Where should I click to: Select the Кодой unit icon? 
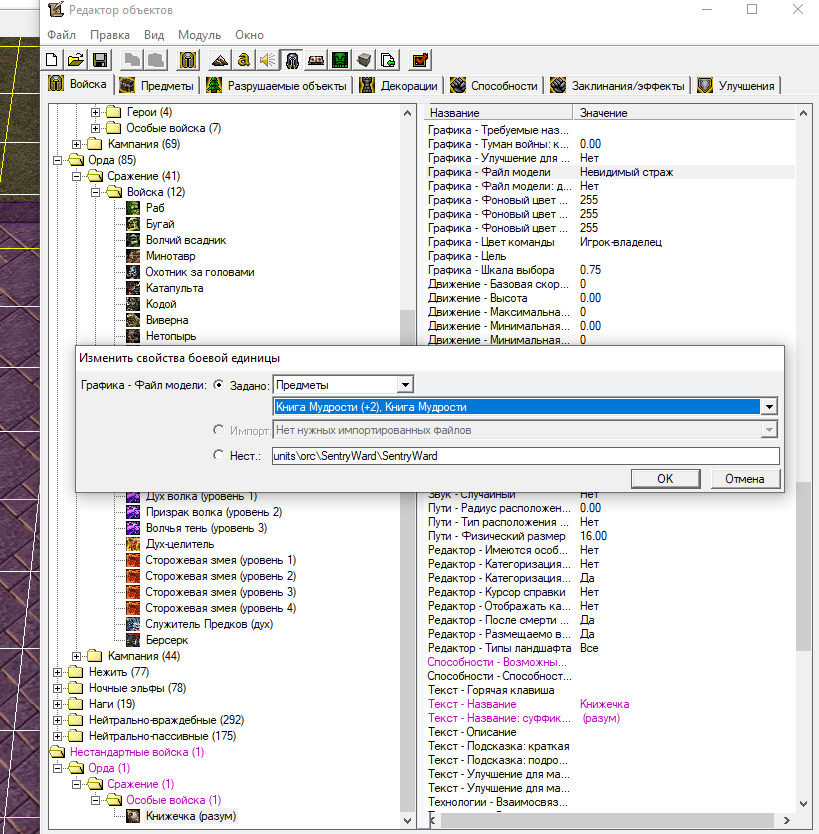pyautogui.click(x=133, y=304)
